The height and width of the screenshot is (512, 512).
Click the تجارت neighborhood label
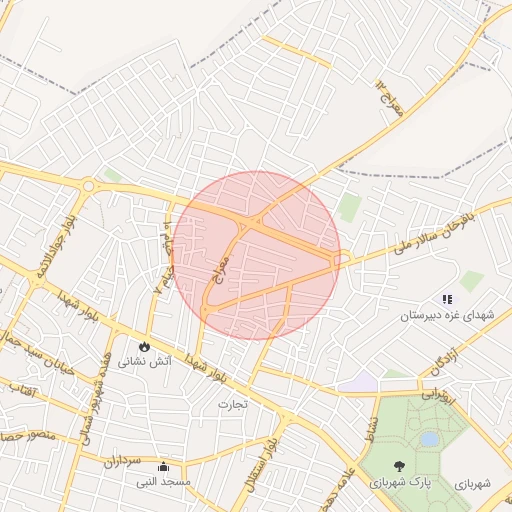click(x=233, y=404)
